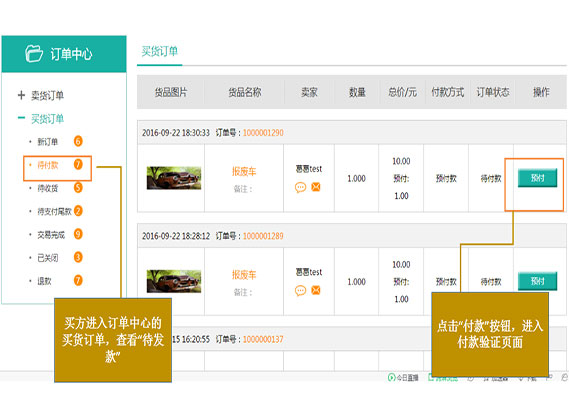Open car thumbnail of order 1000001289
Viewport: 569px width, 398px height.
tap(174, 281)
